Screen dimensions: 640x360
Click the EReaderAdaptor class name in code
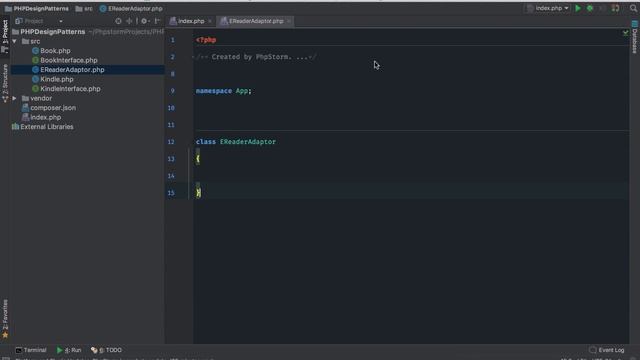pos(248,142)
